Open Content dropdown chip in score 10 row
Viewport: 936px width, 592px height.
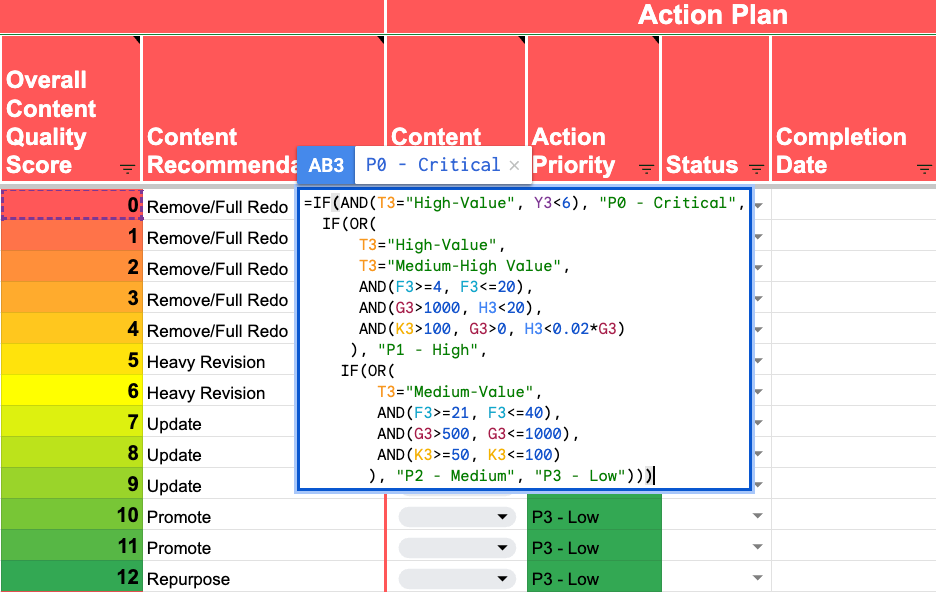coord(457,517)
